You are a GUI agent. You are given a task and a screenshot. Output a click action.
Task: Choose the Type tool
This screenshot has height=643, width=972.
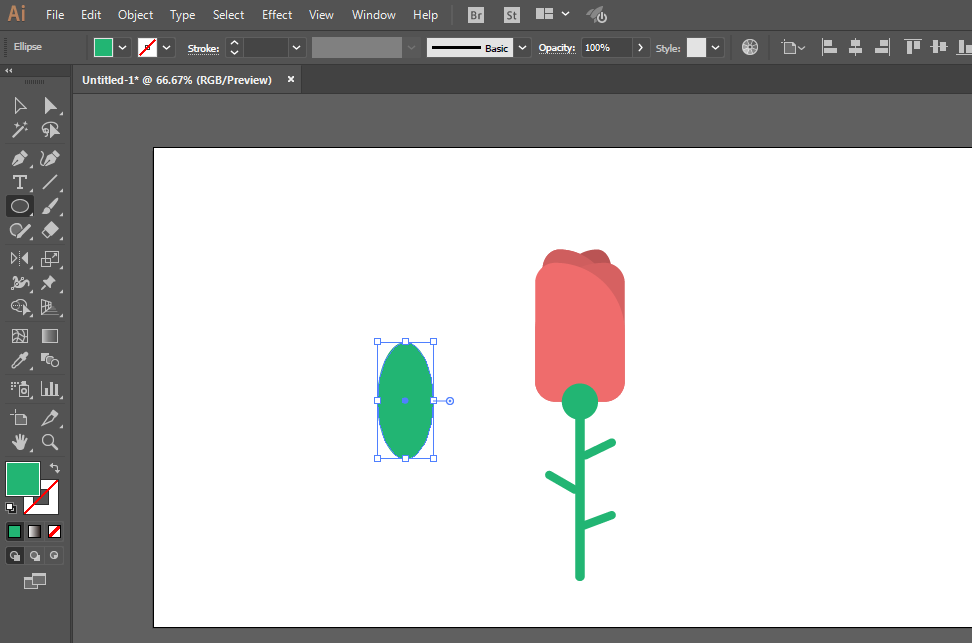click(19, 182)
